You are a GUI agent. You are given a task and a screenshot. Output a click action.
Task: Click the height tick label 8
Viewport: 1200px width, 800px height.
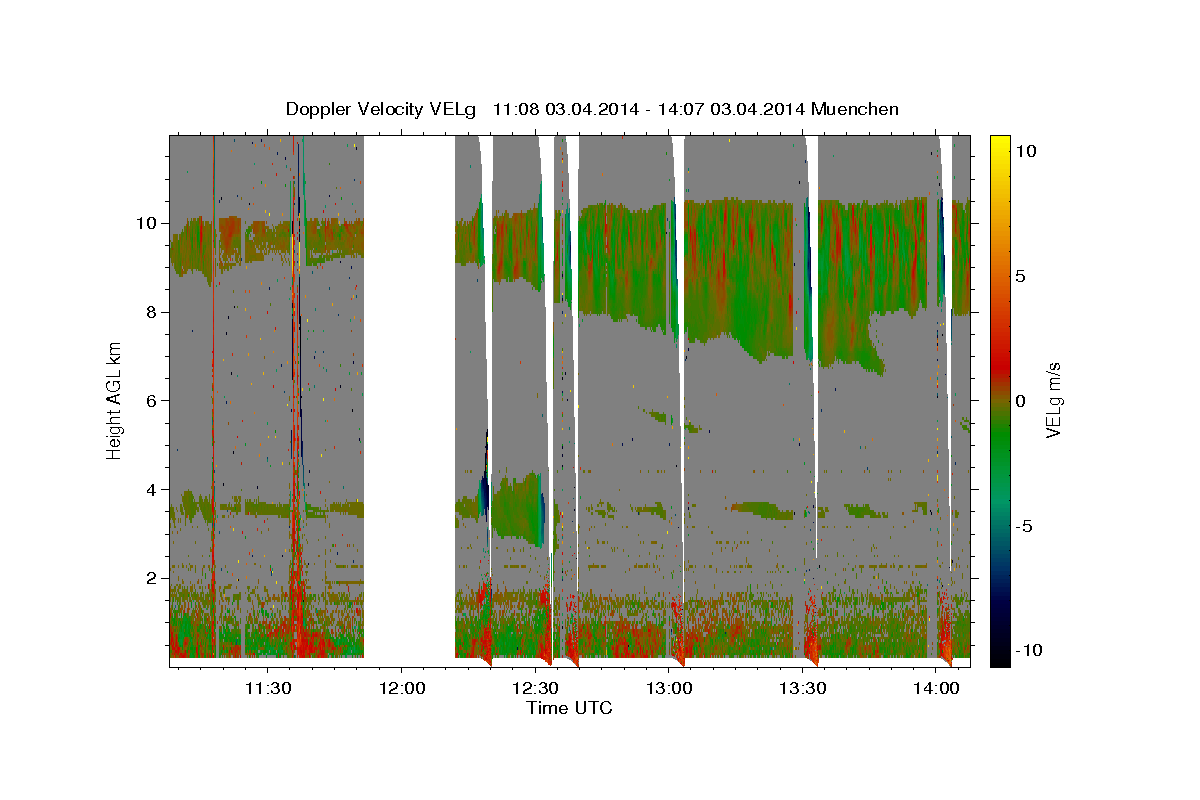coord(154,311)
